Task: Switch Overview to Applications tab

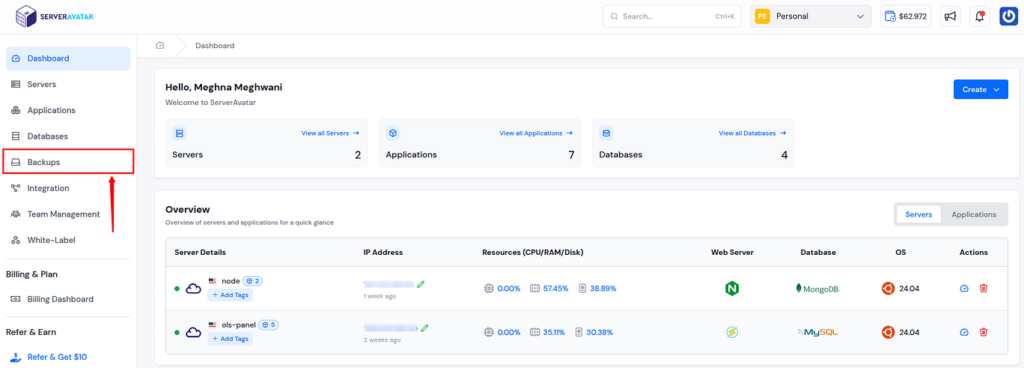Action: tap(974, 214)
